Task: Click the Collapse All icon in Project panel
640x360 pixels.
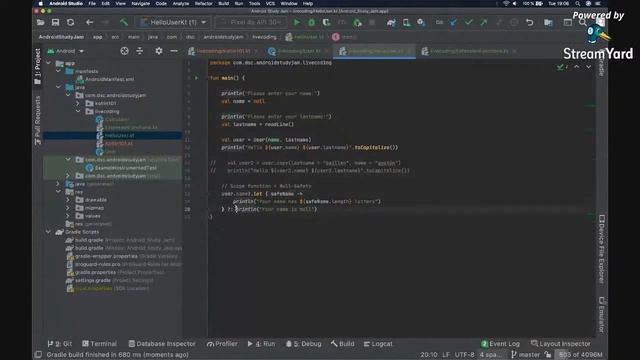Action: tap(140, 51)
